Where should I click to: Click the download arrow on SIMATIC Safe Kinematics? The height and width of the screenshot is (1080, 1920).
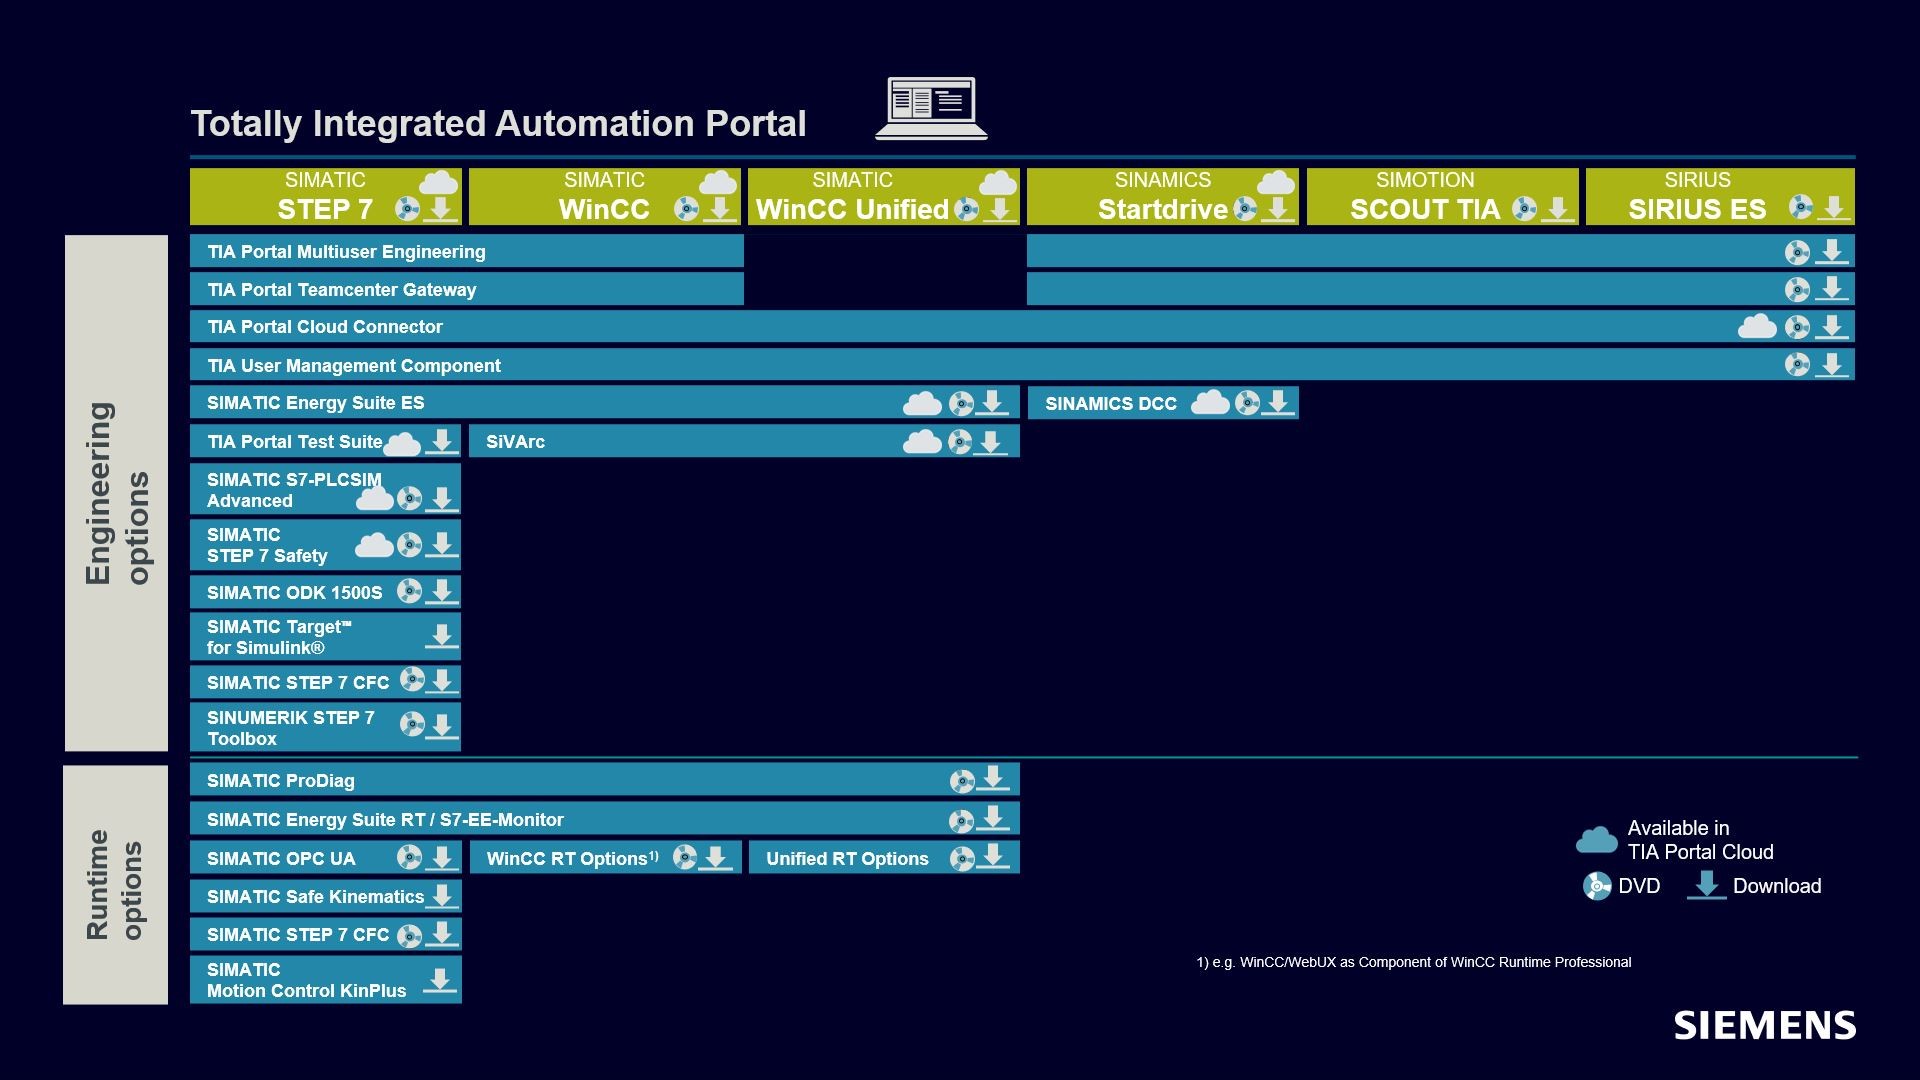(441, 896)
